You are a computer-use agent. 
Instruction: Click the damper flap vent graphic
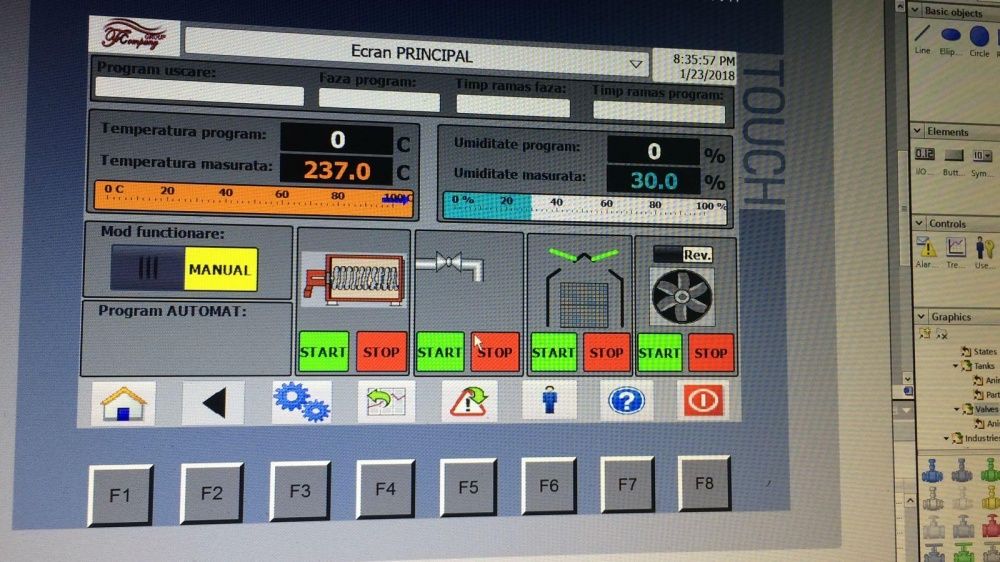(x=584, y=288)
